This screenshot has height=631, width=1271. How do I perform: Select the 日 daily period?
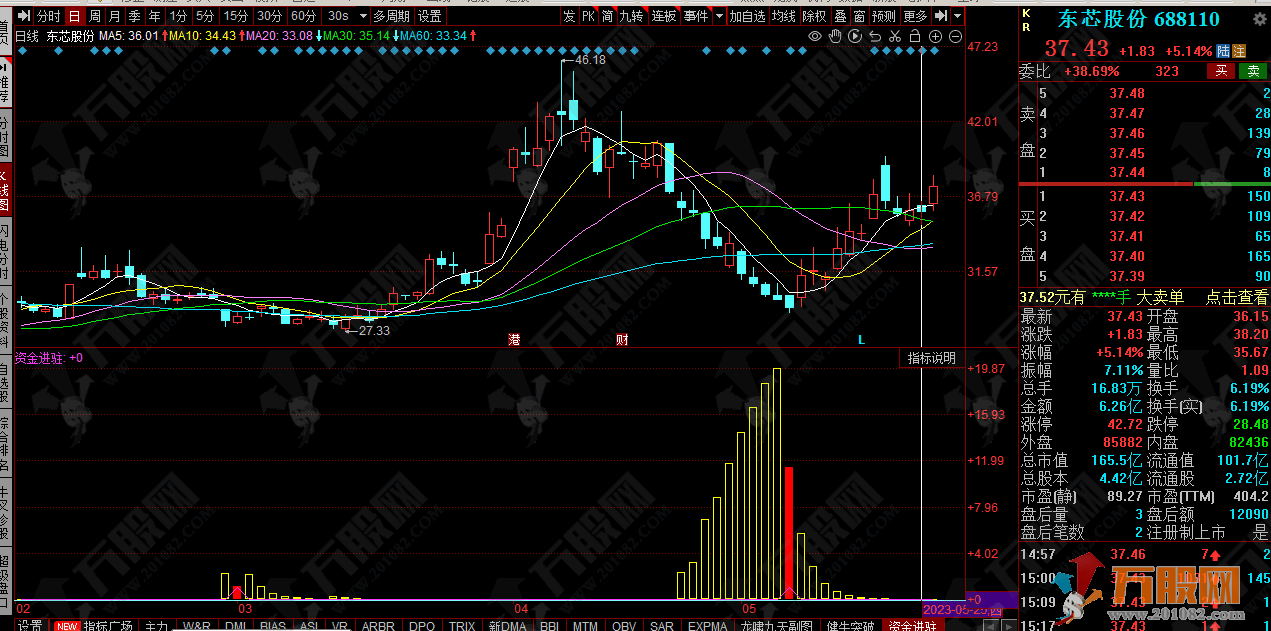[74, 16]
